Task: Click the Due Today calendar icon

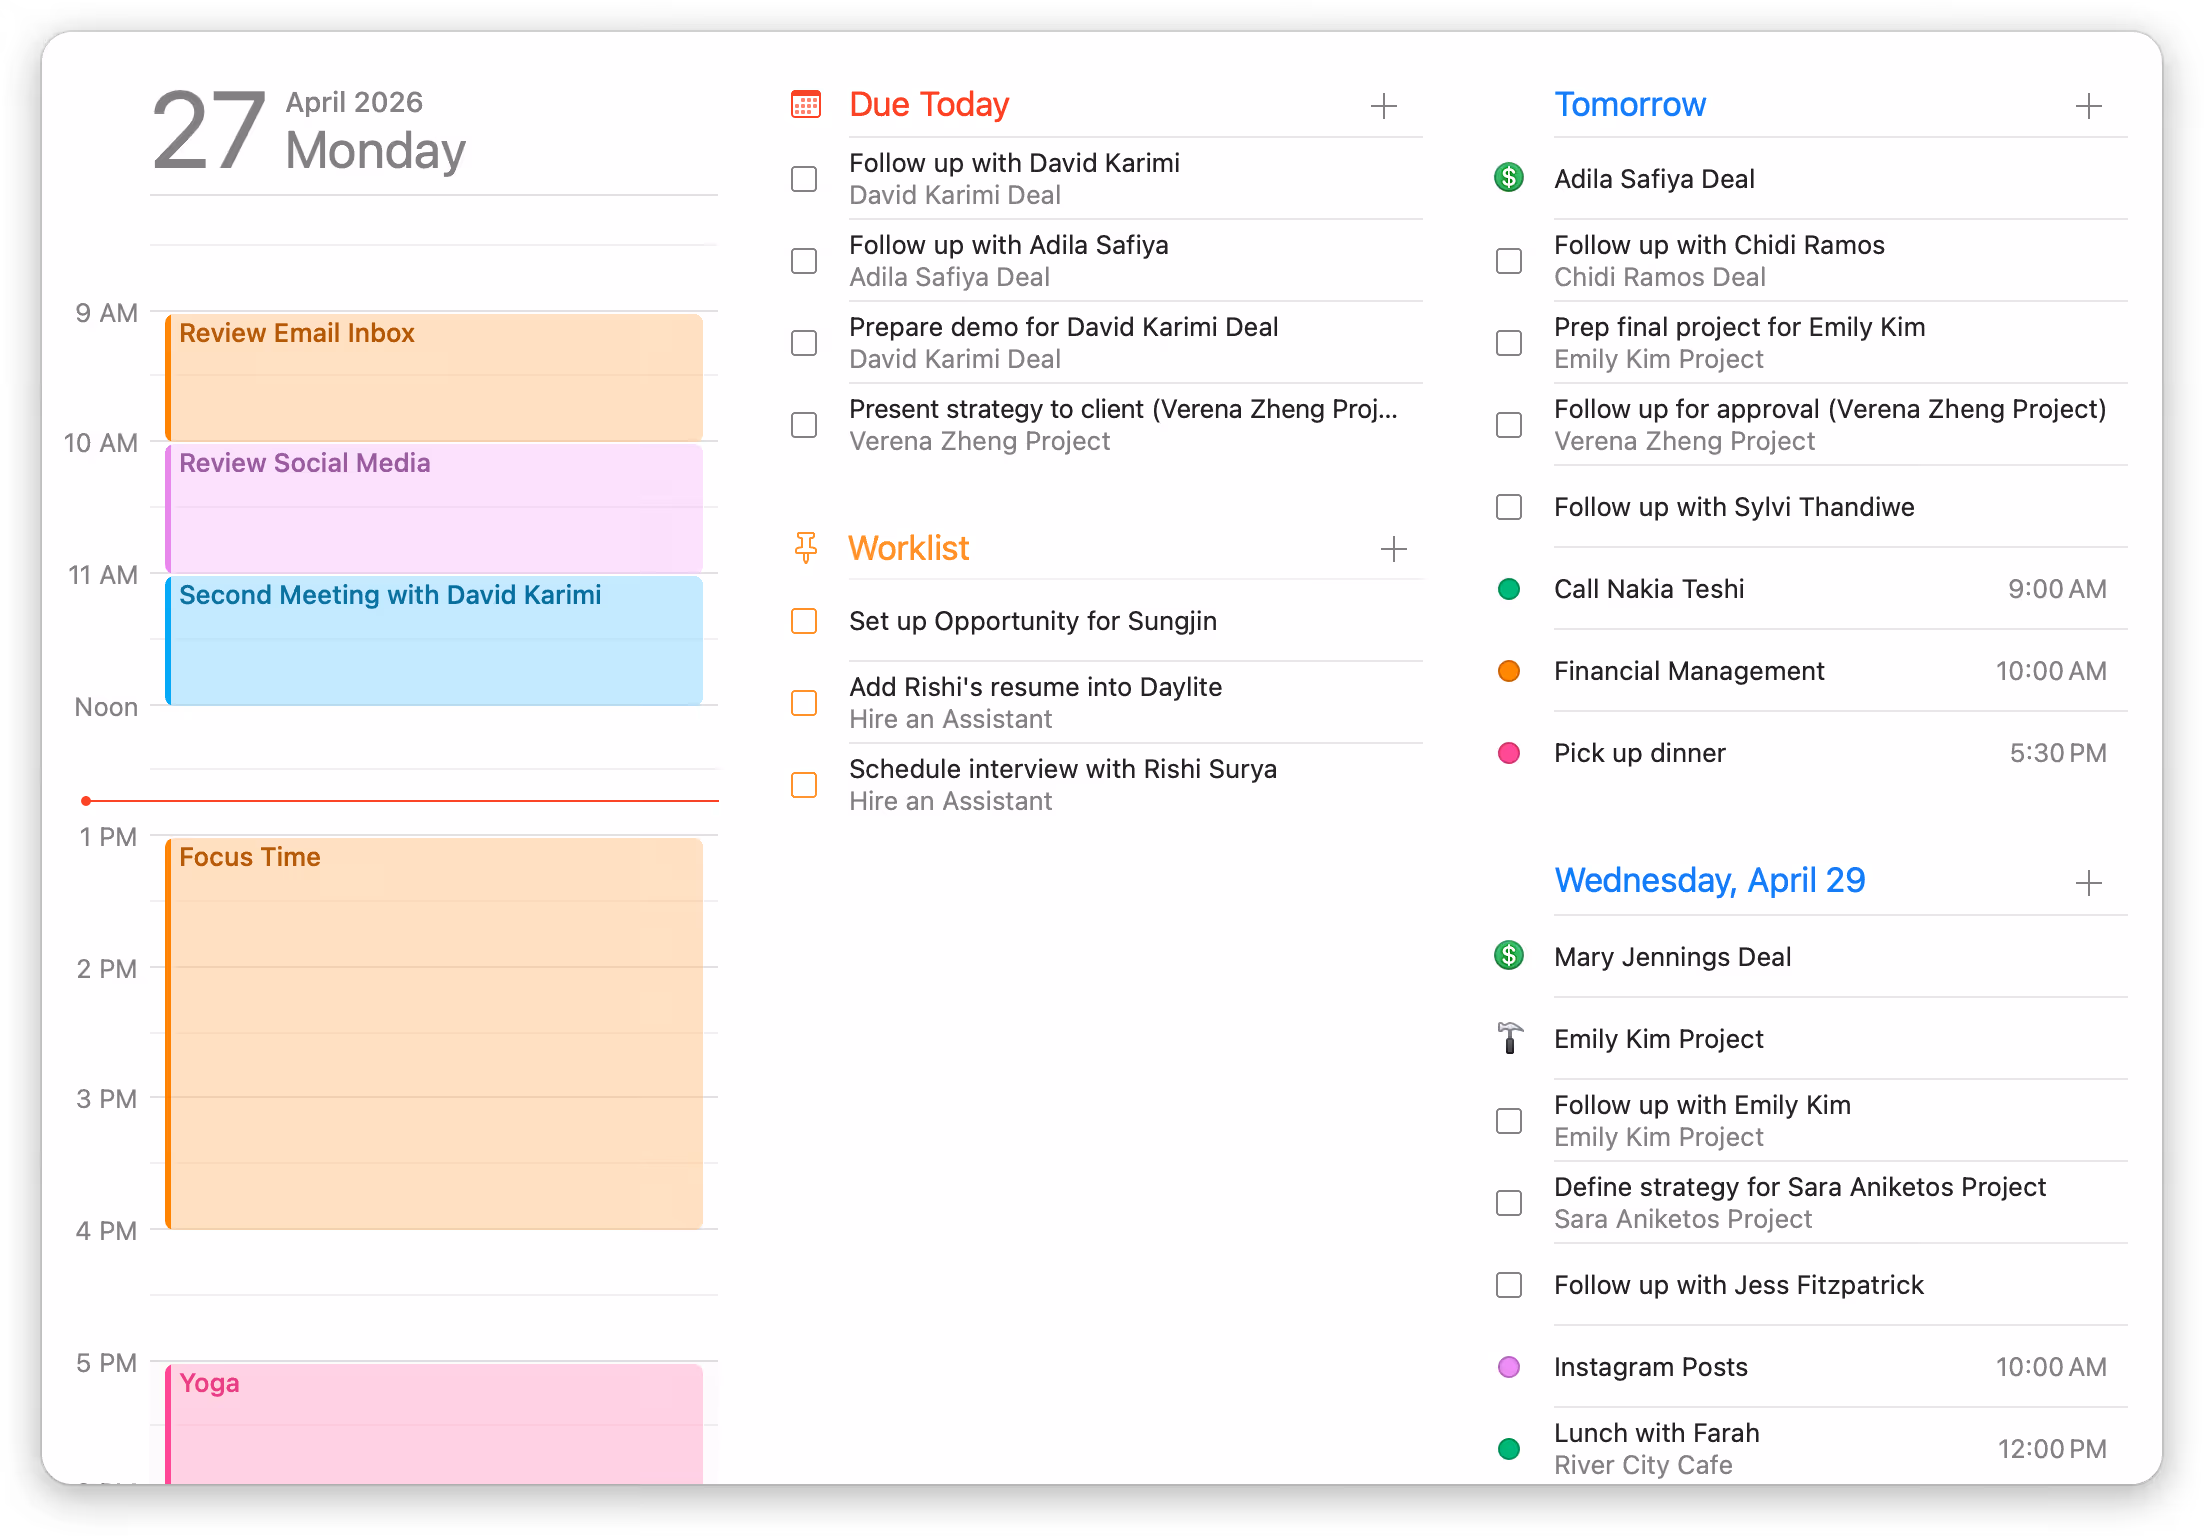Action: coord(805,104)
